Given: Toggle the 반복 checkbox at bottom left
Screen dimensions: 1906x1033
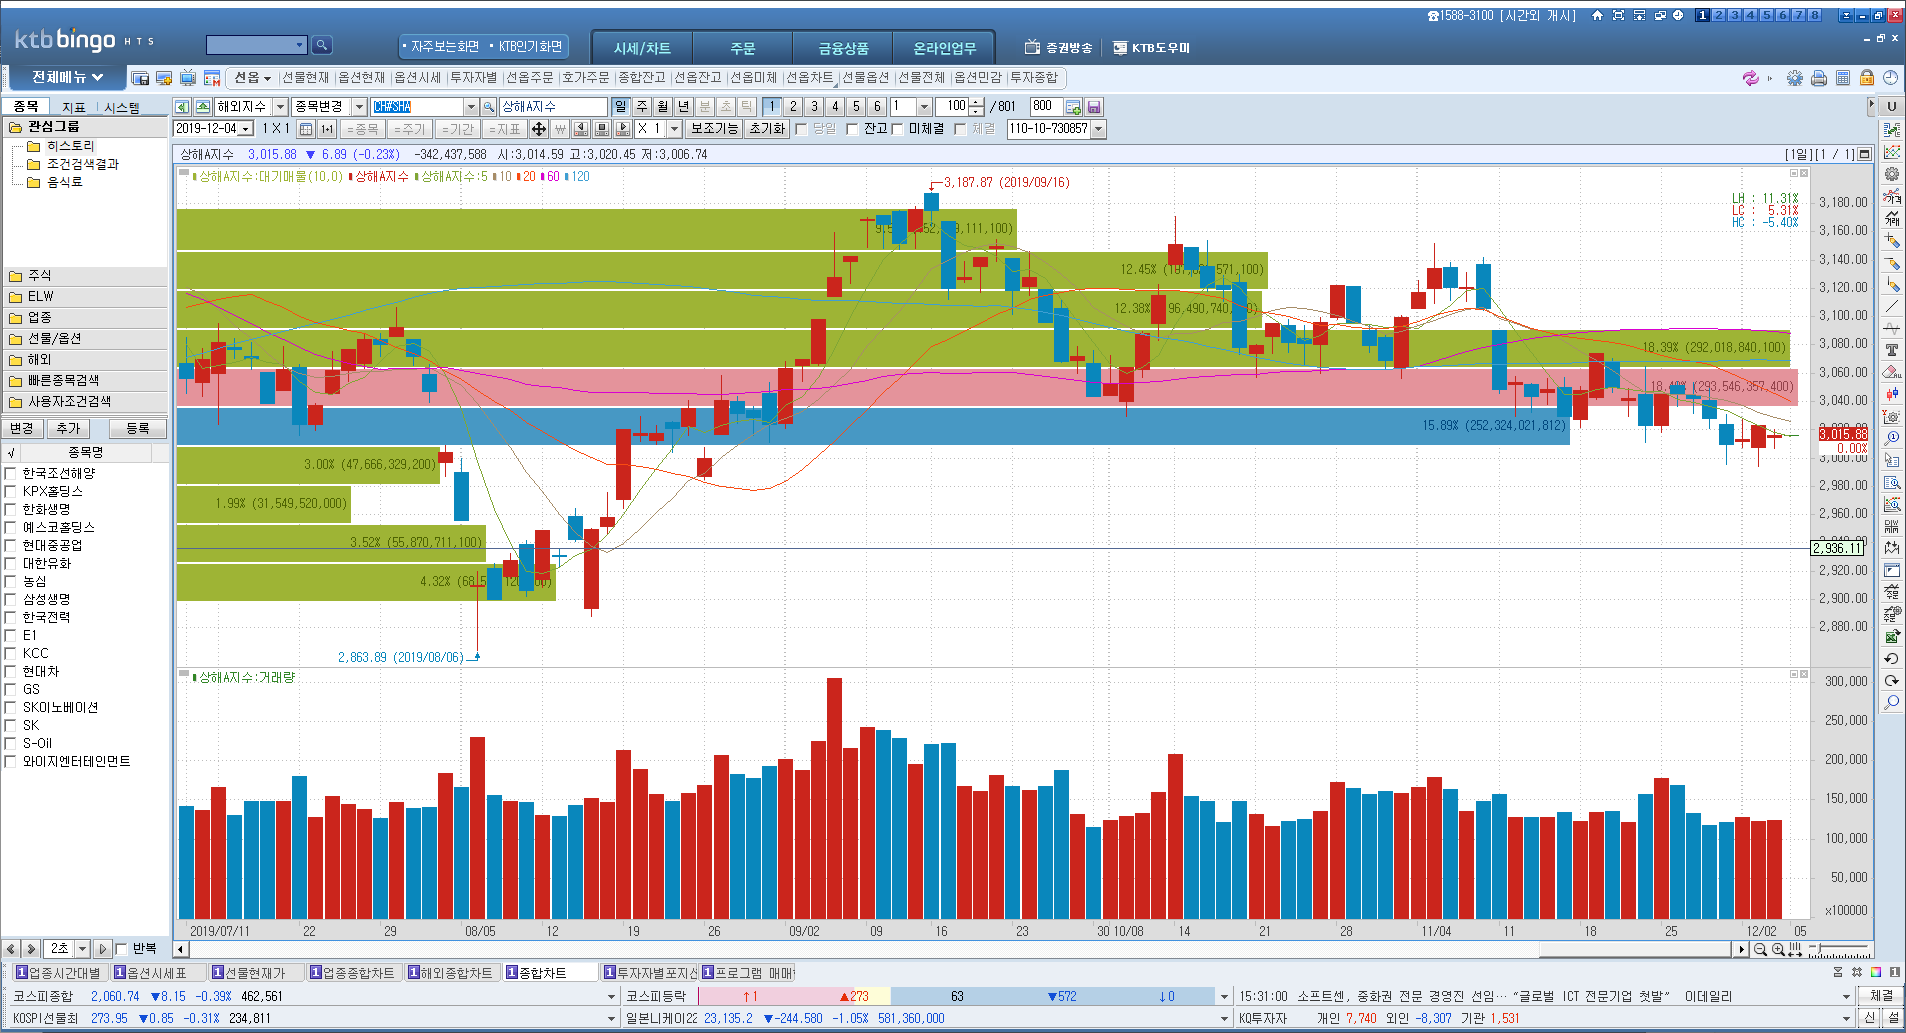Looking at the screenshot, I should point(122,949).
